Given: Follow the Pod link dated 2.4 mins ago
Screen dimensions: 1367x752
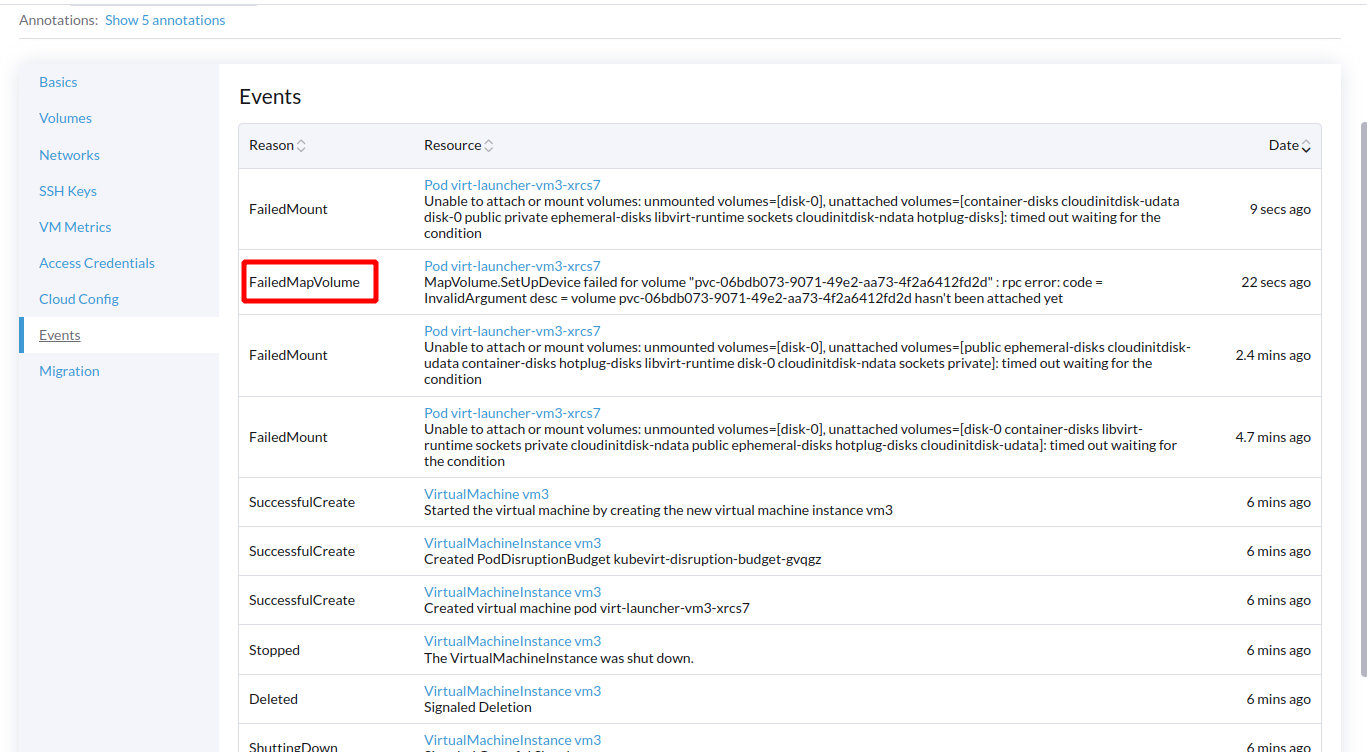Looking at the screenshot, I should [x=512, y=331].
